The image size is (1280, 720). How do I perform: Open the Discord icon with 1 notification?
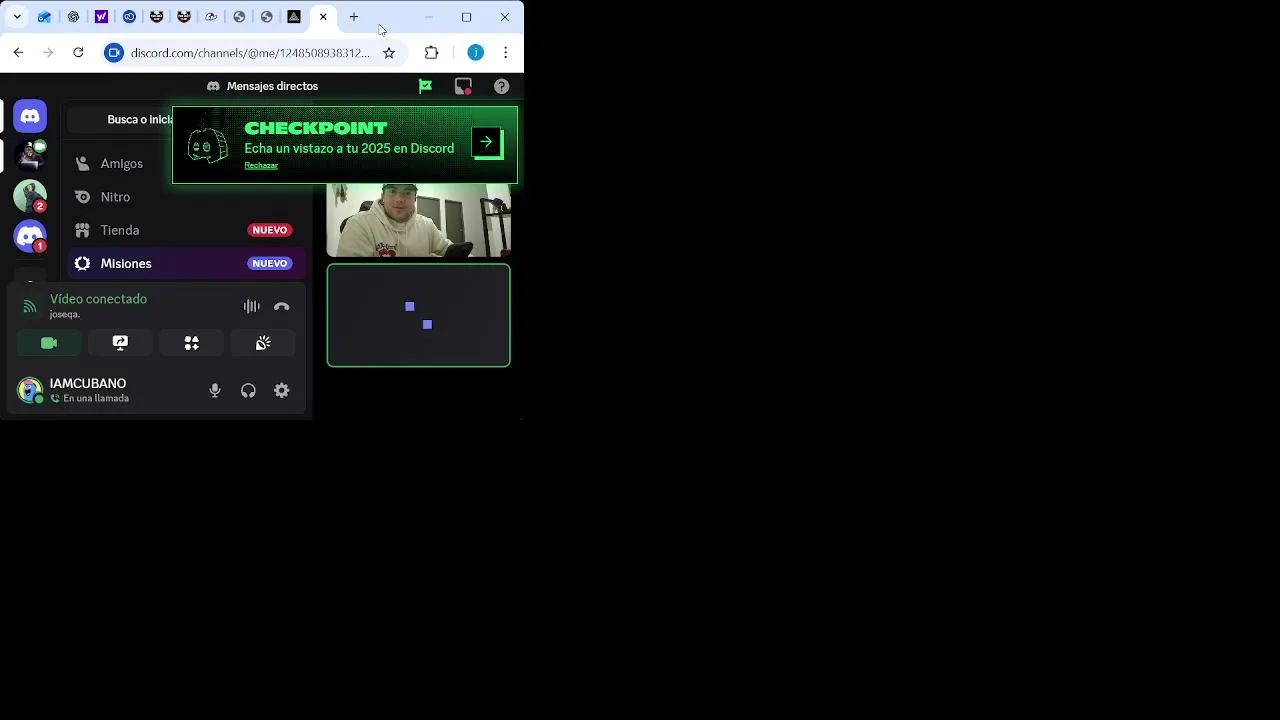click(30, 236)
